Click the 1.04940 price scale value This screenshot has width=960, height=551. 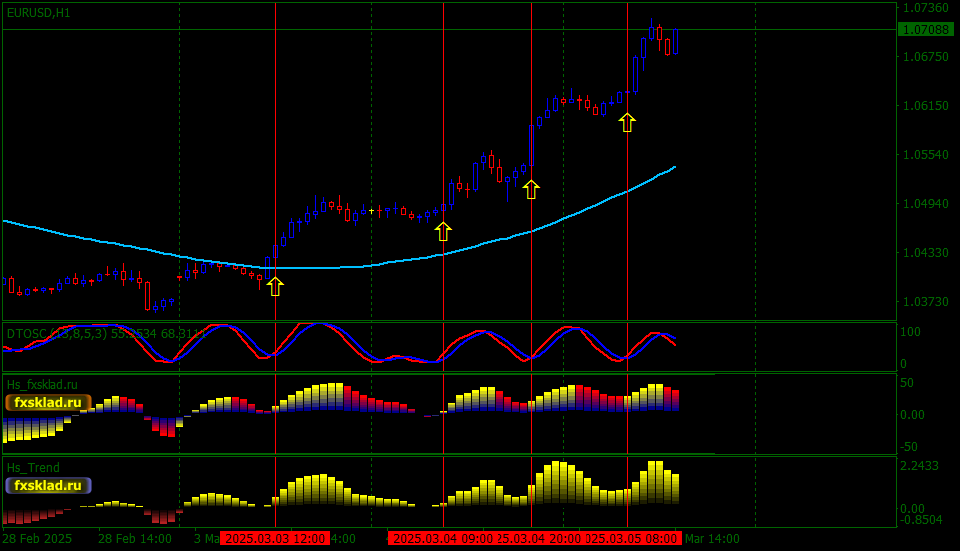point(926,203)
